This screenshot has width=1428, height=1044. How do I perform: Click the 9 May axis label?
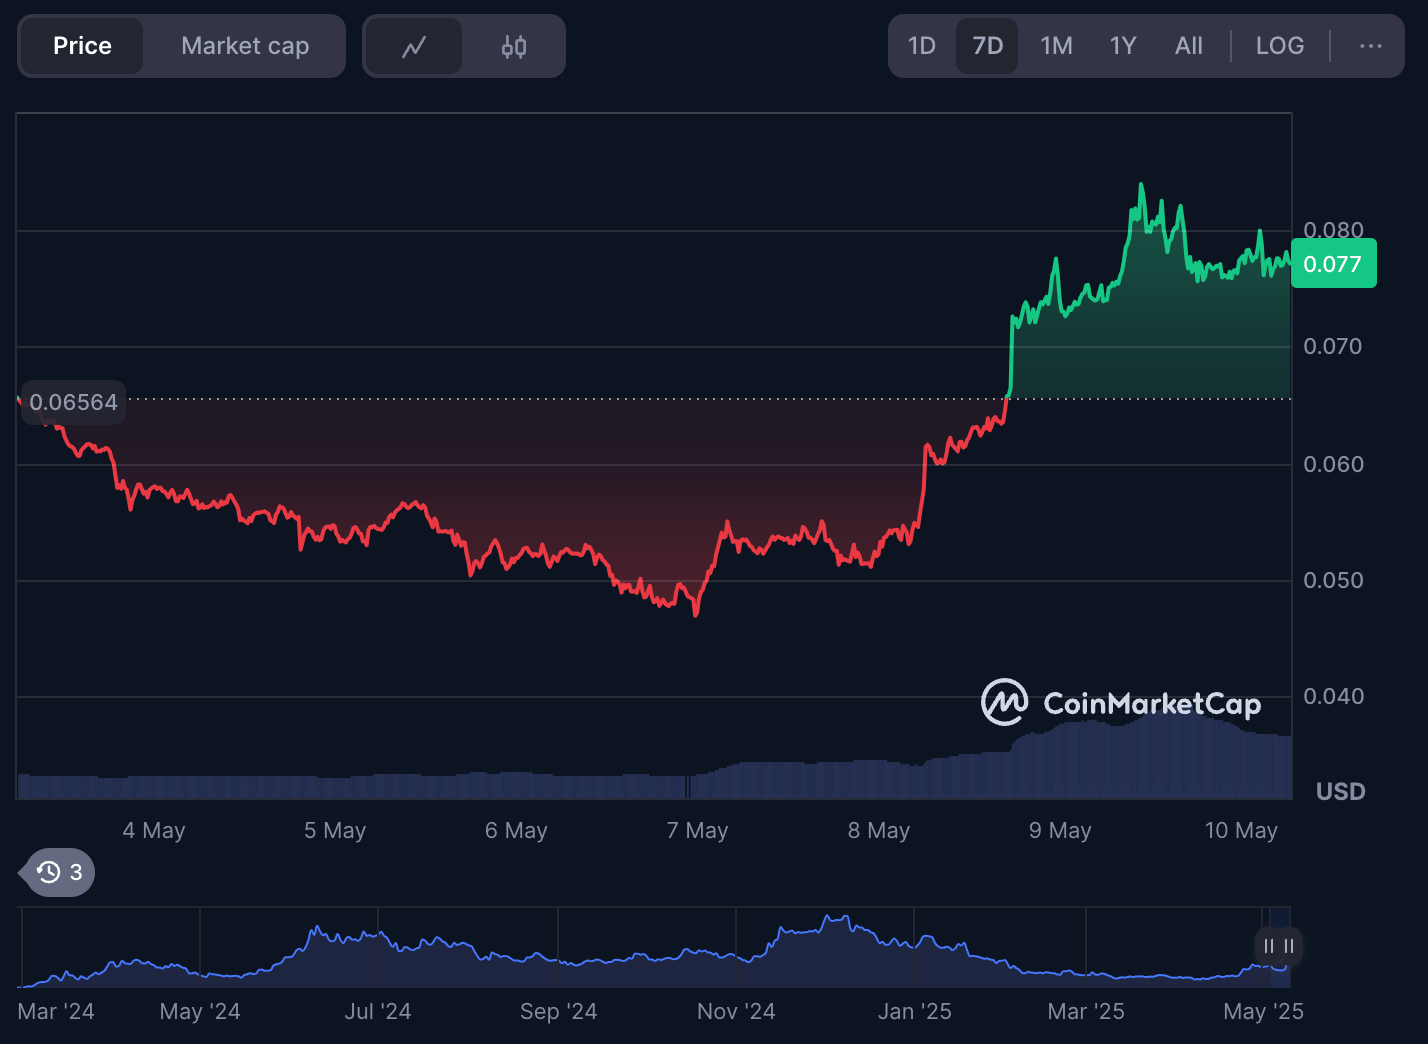coord(1059,830)
